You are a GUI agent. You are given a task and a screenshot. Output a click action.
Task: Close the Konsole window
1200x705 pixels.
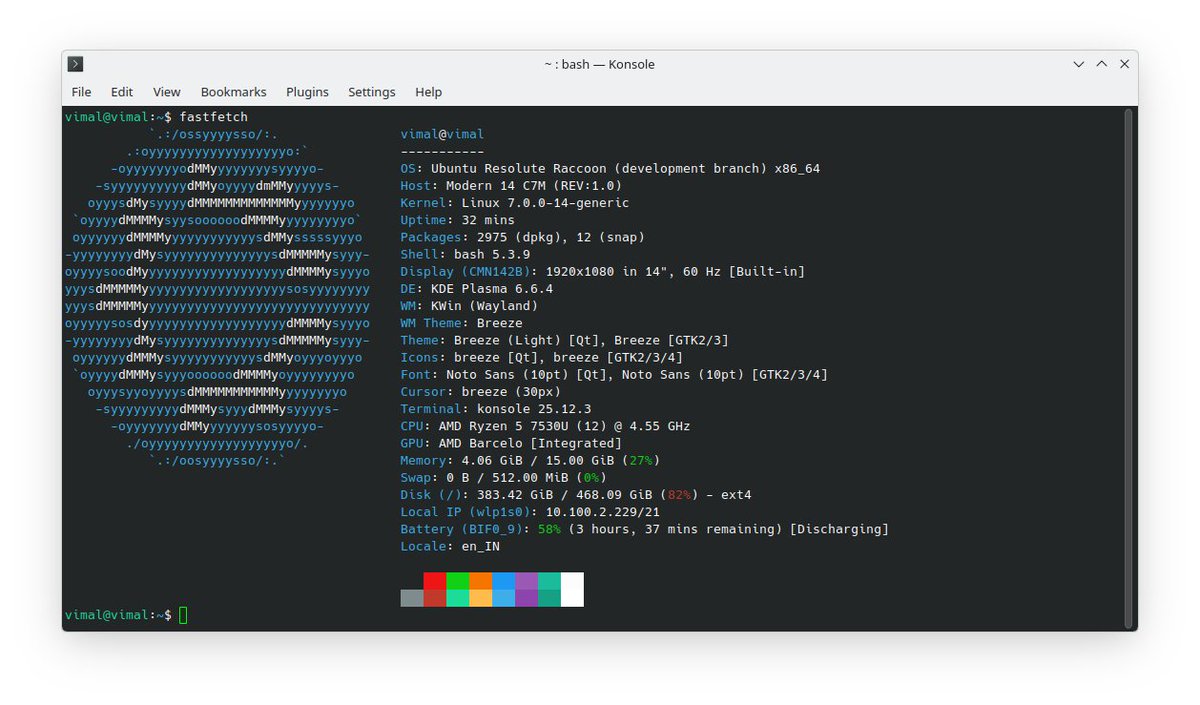click(x=1125, y=64)
